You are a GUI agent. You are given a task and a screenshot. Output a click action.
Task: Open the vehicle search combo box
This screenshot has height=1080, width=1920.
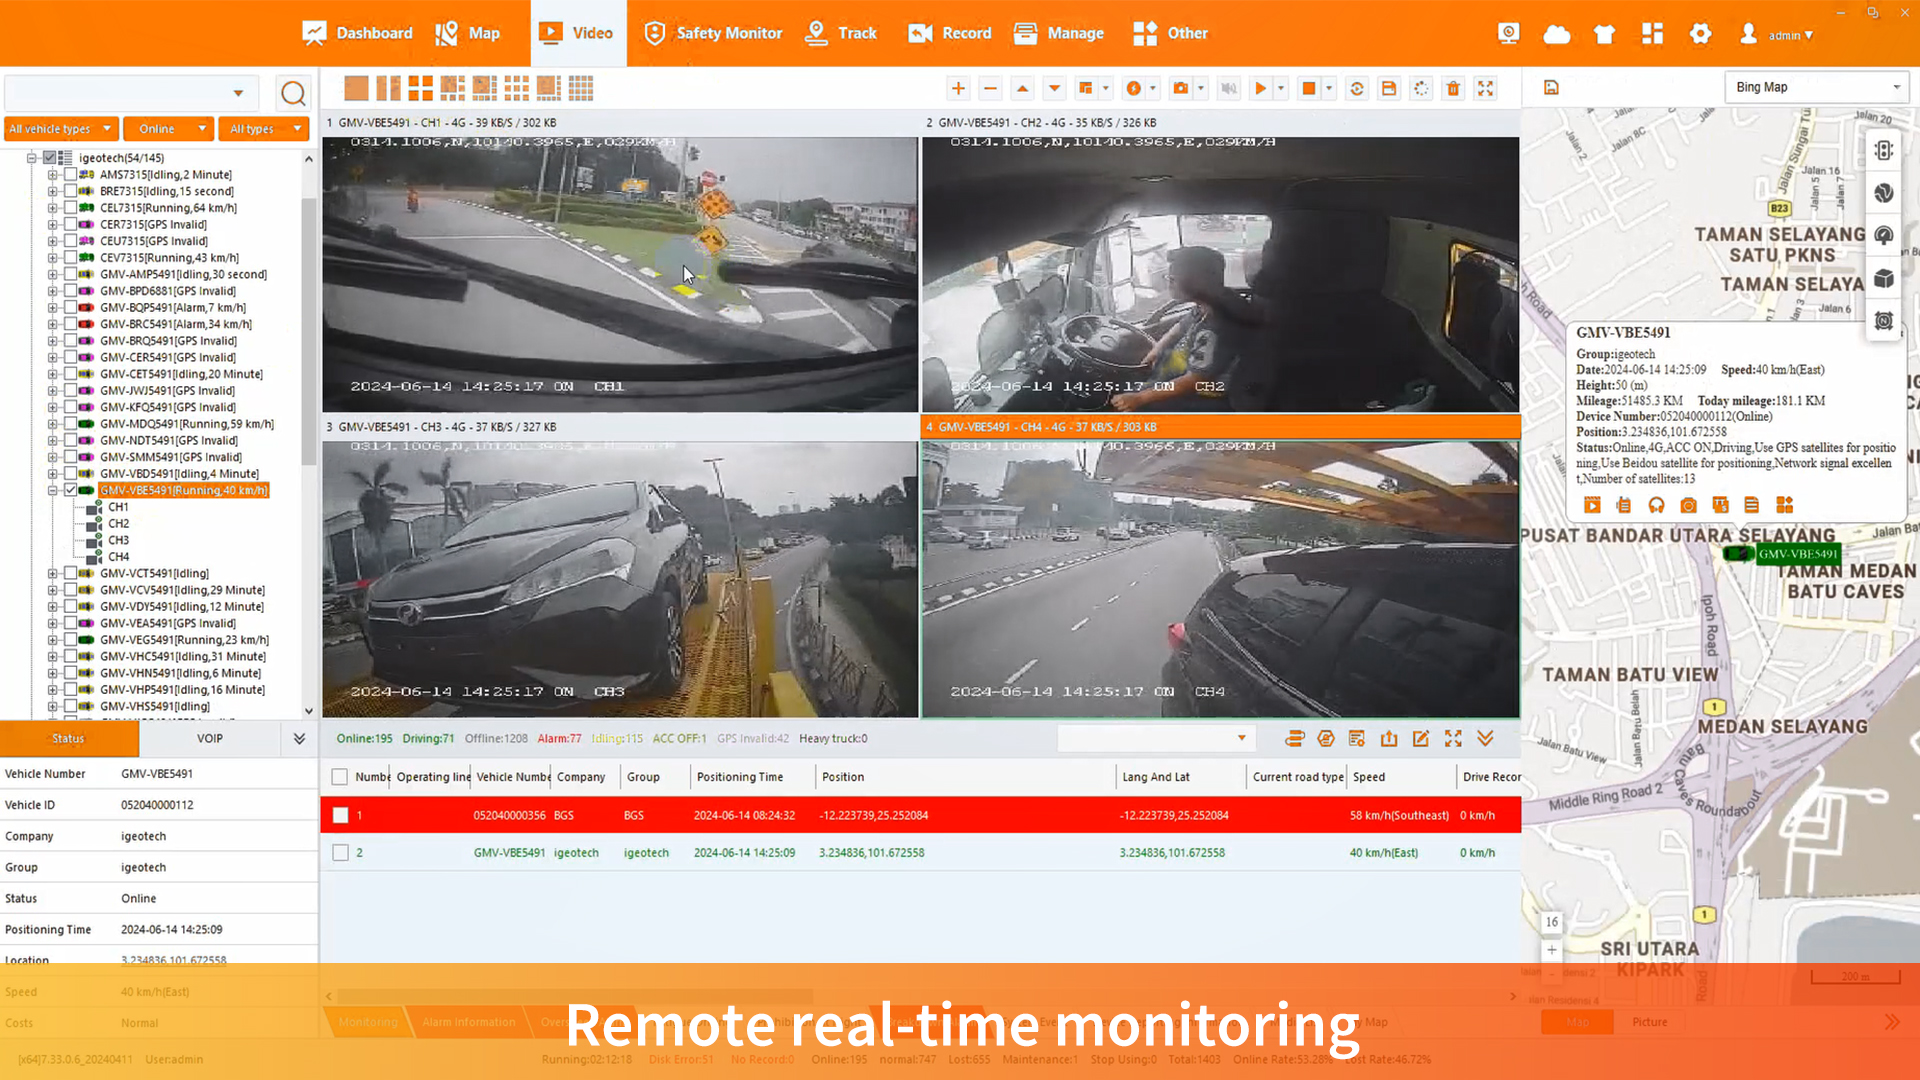tap(131, 93)
